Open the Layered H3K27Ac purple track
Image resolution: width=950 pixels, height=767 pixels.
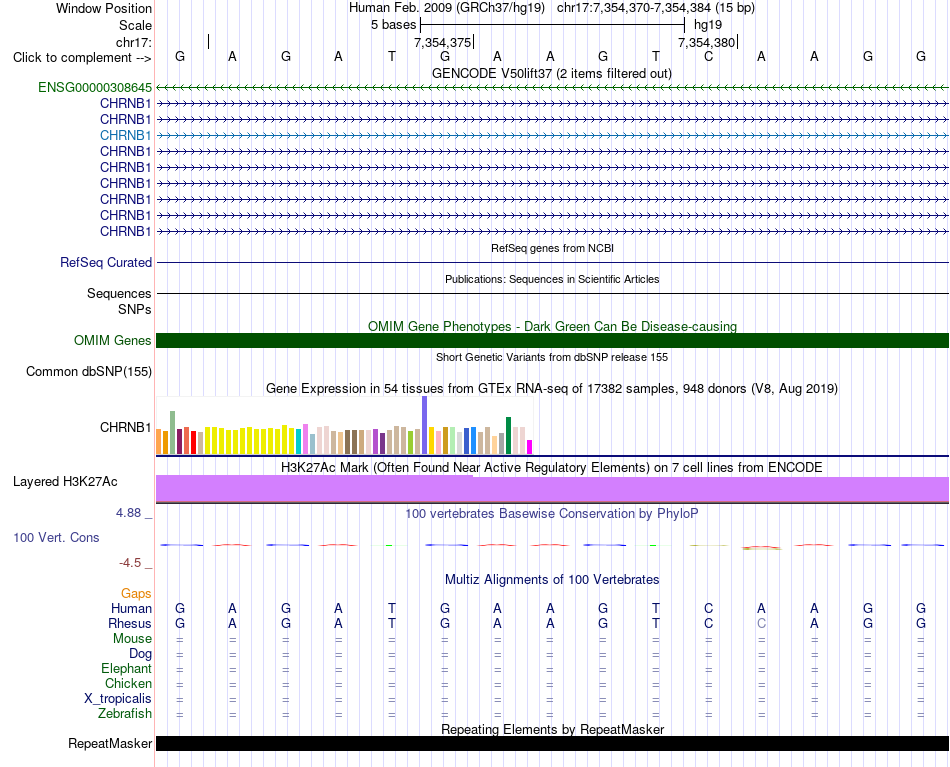click(552, 489)
